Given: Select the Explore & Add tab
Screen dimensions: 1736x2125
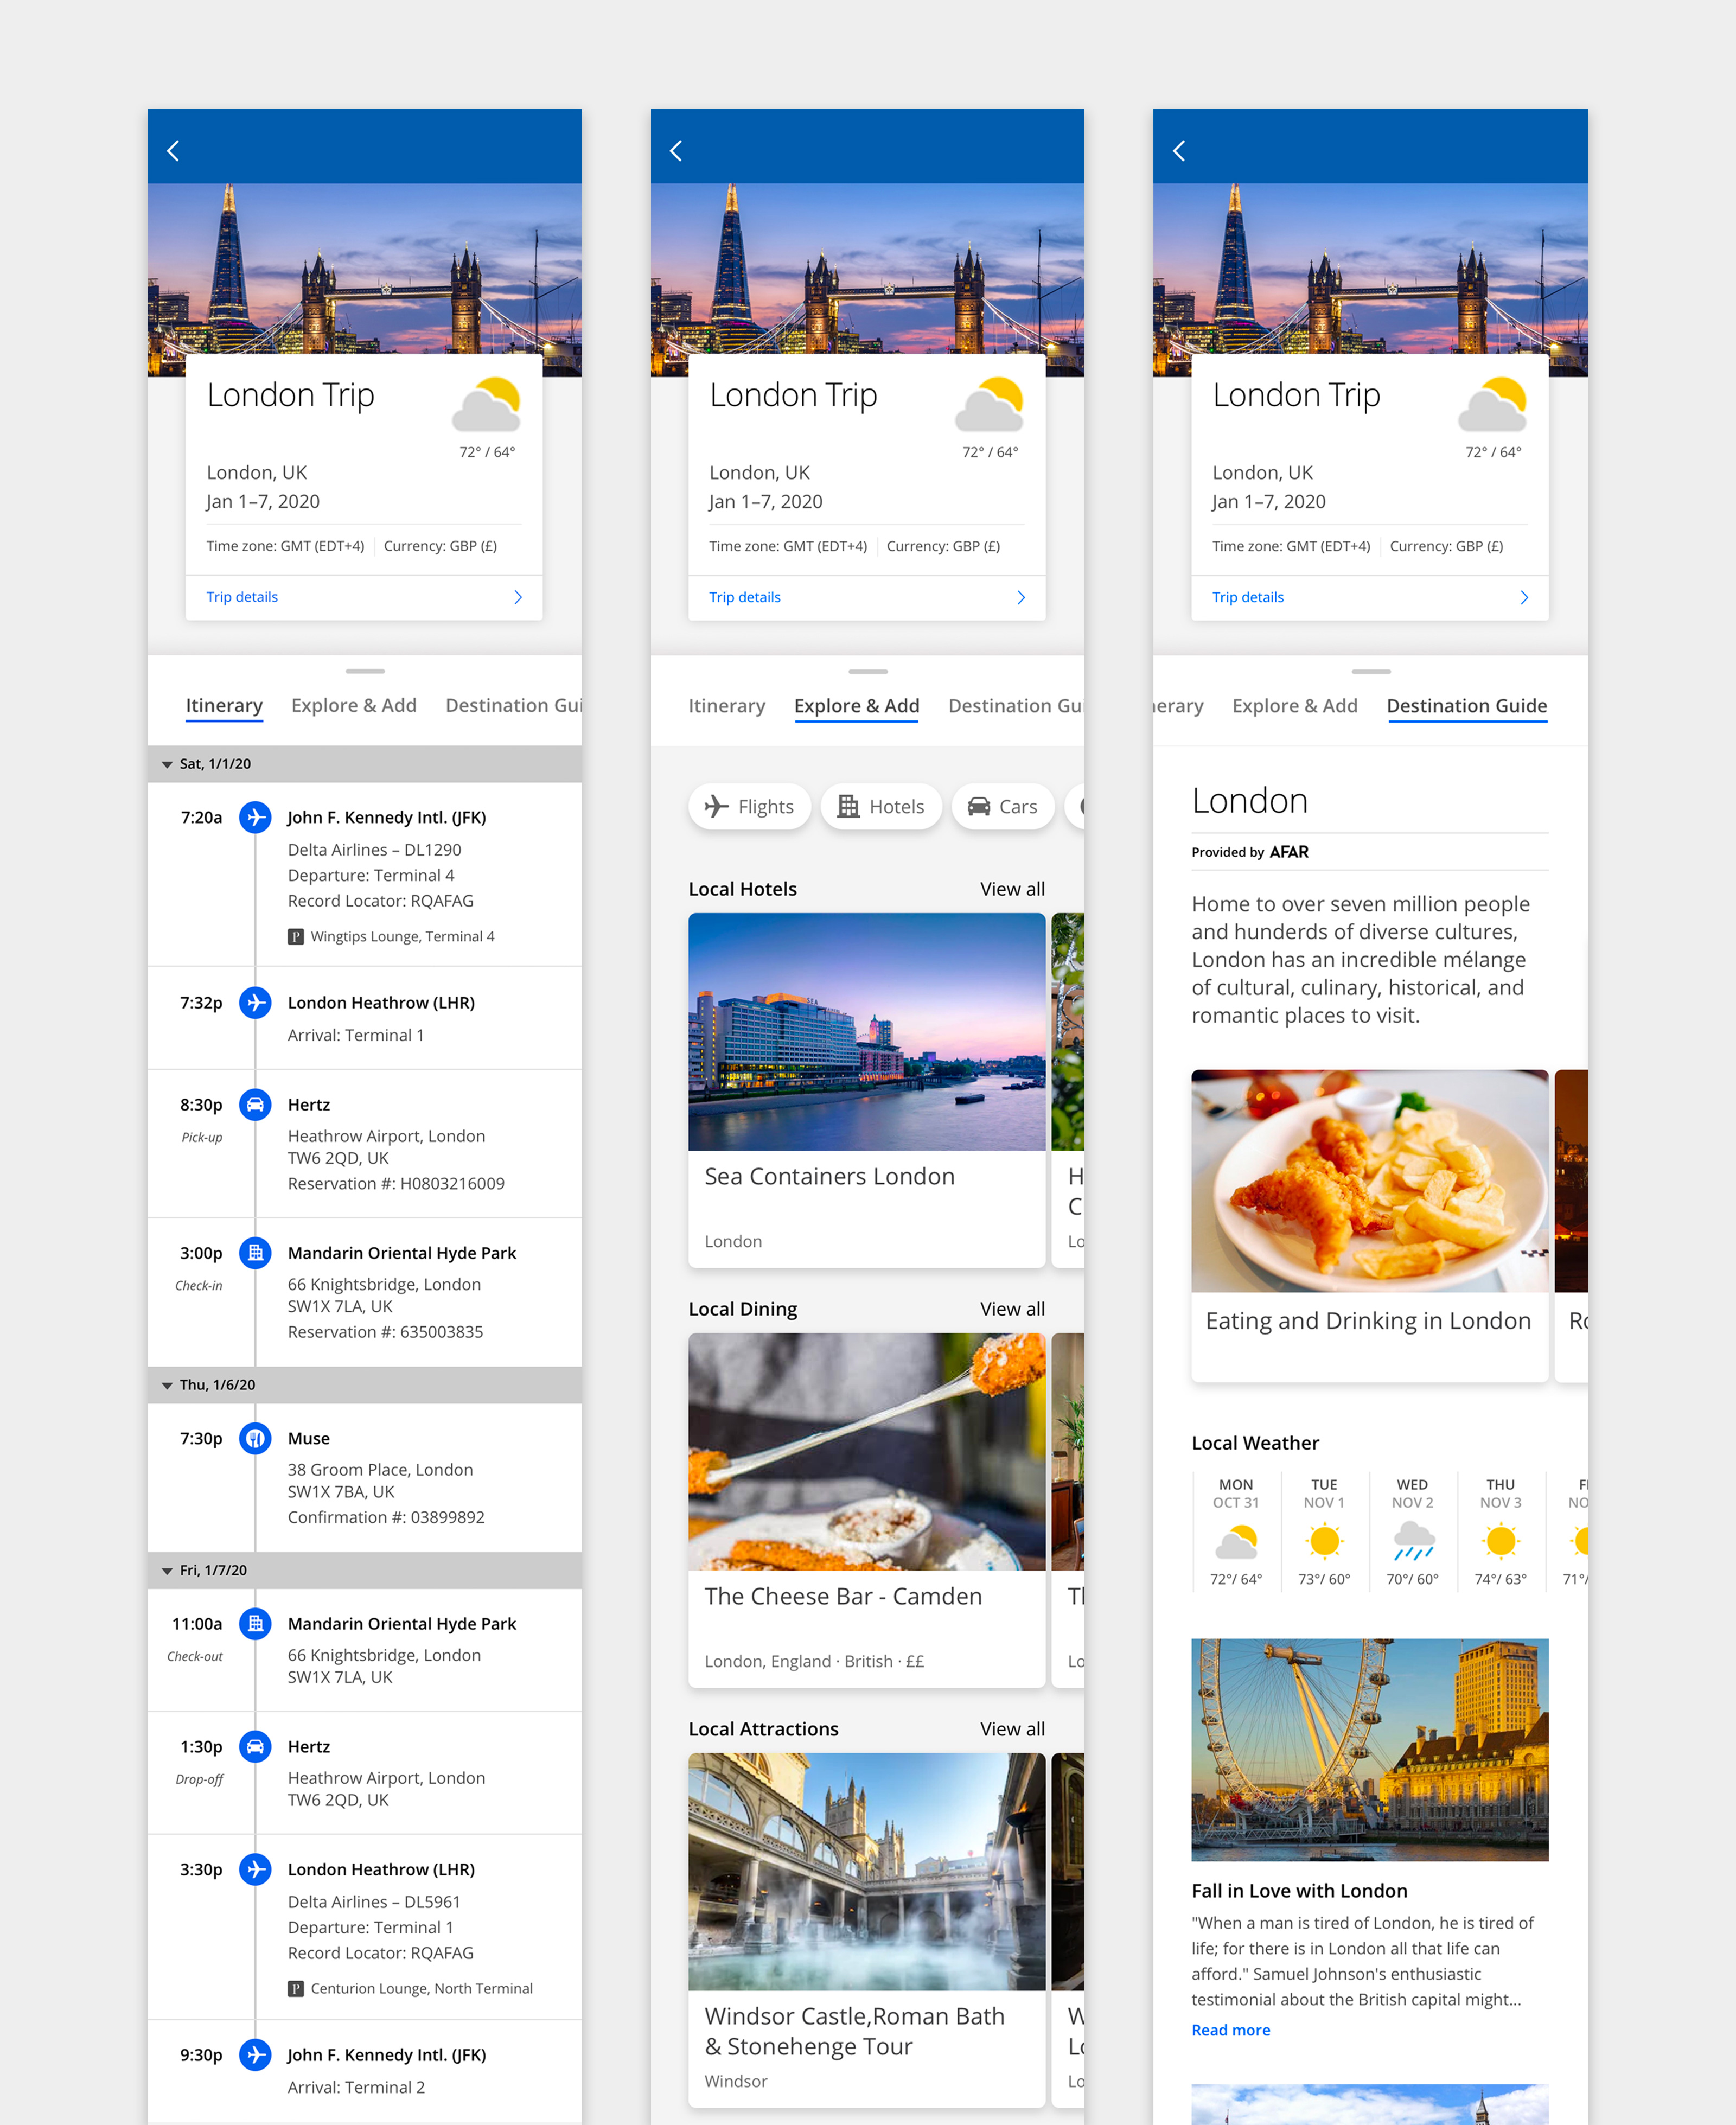Looking at the screenshot, I should coord(856,705).
